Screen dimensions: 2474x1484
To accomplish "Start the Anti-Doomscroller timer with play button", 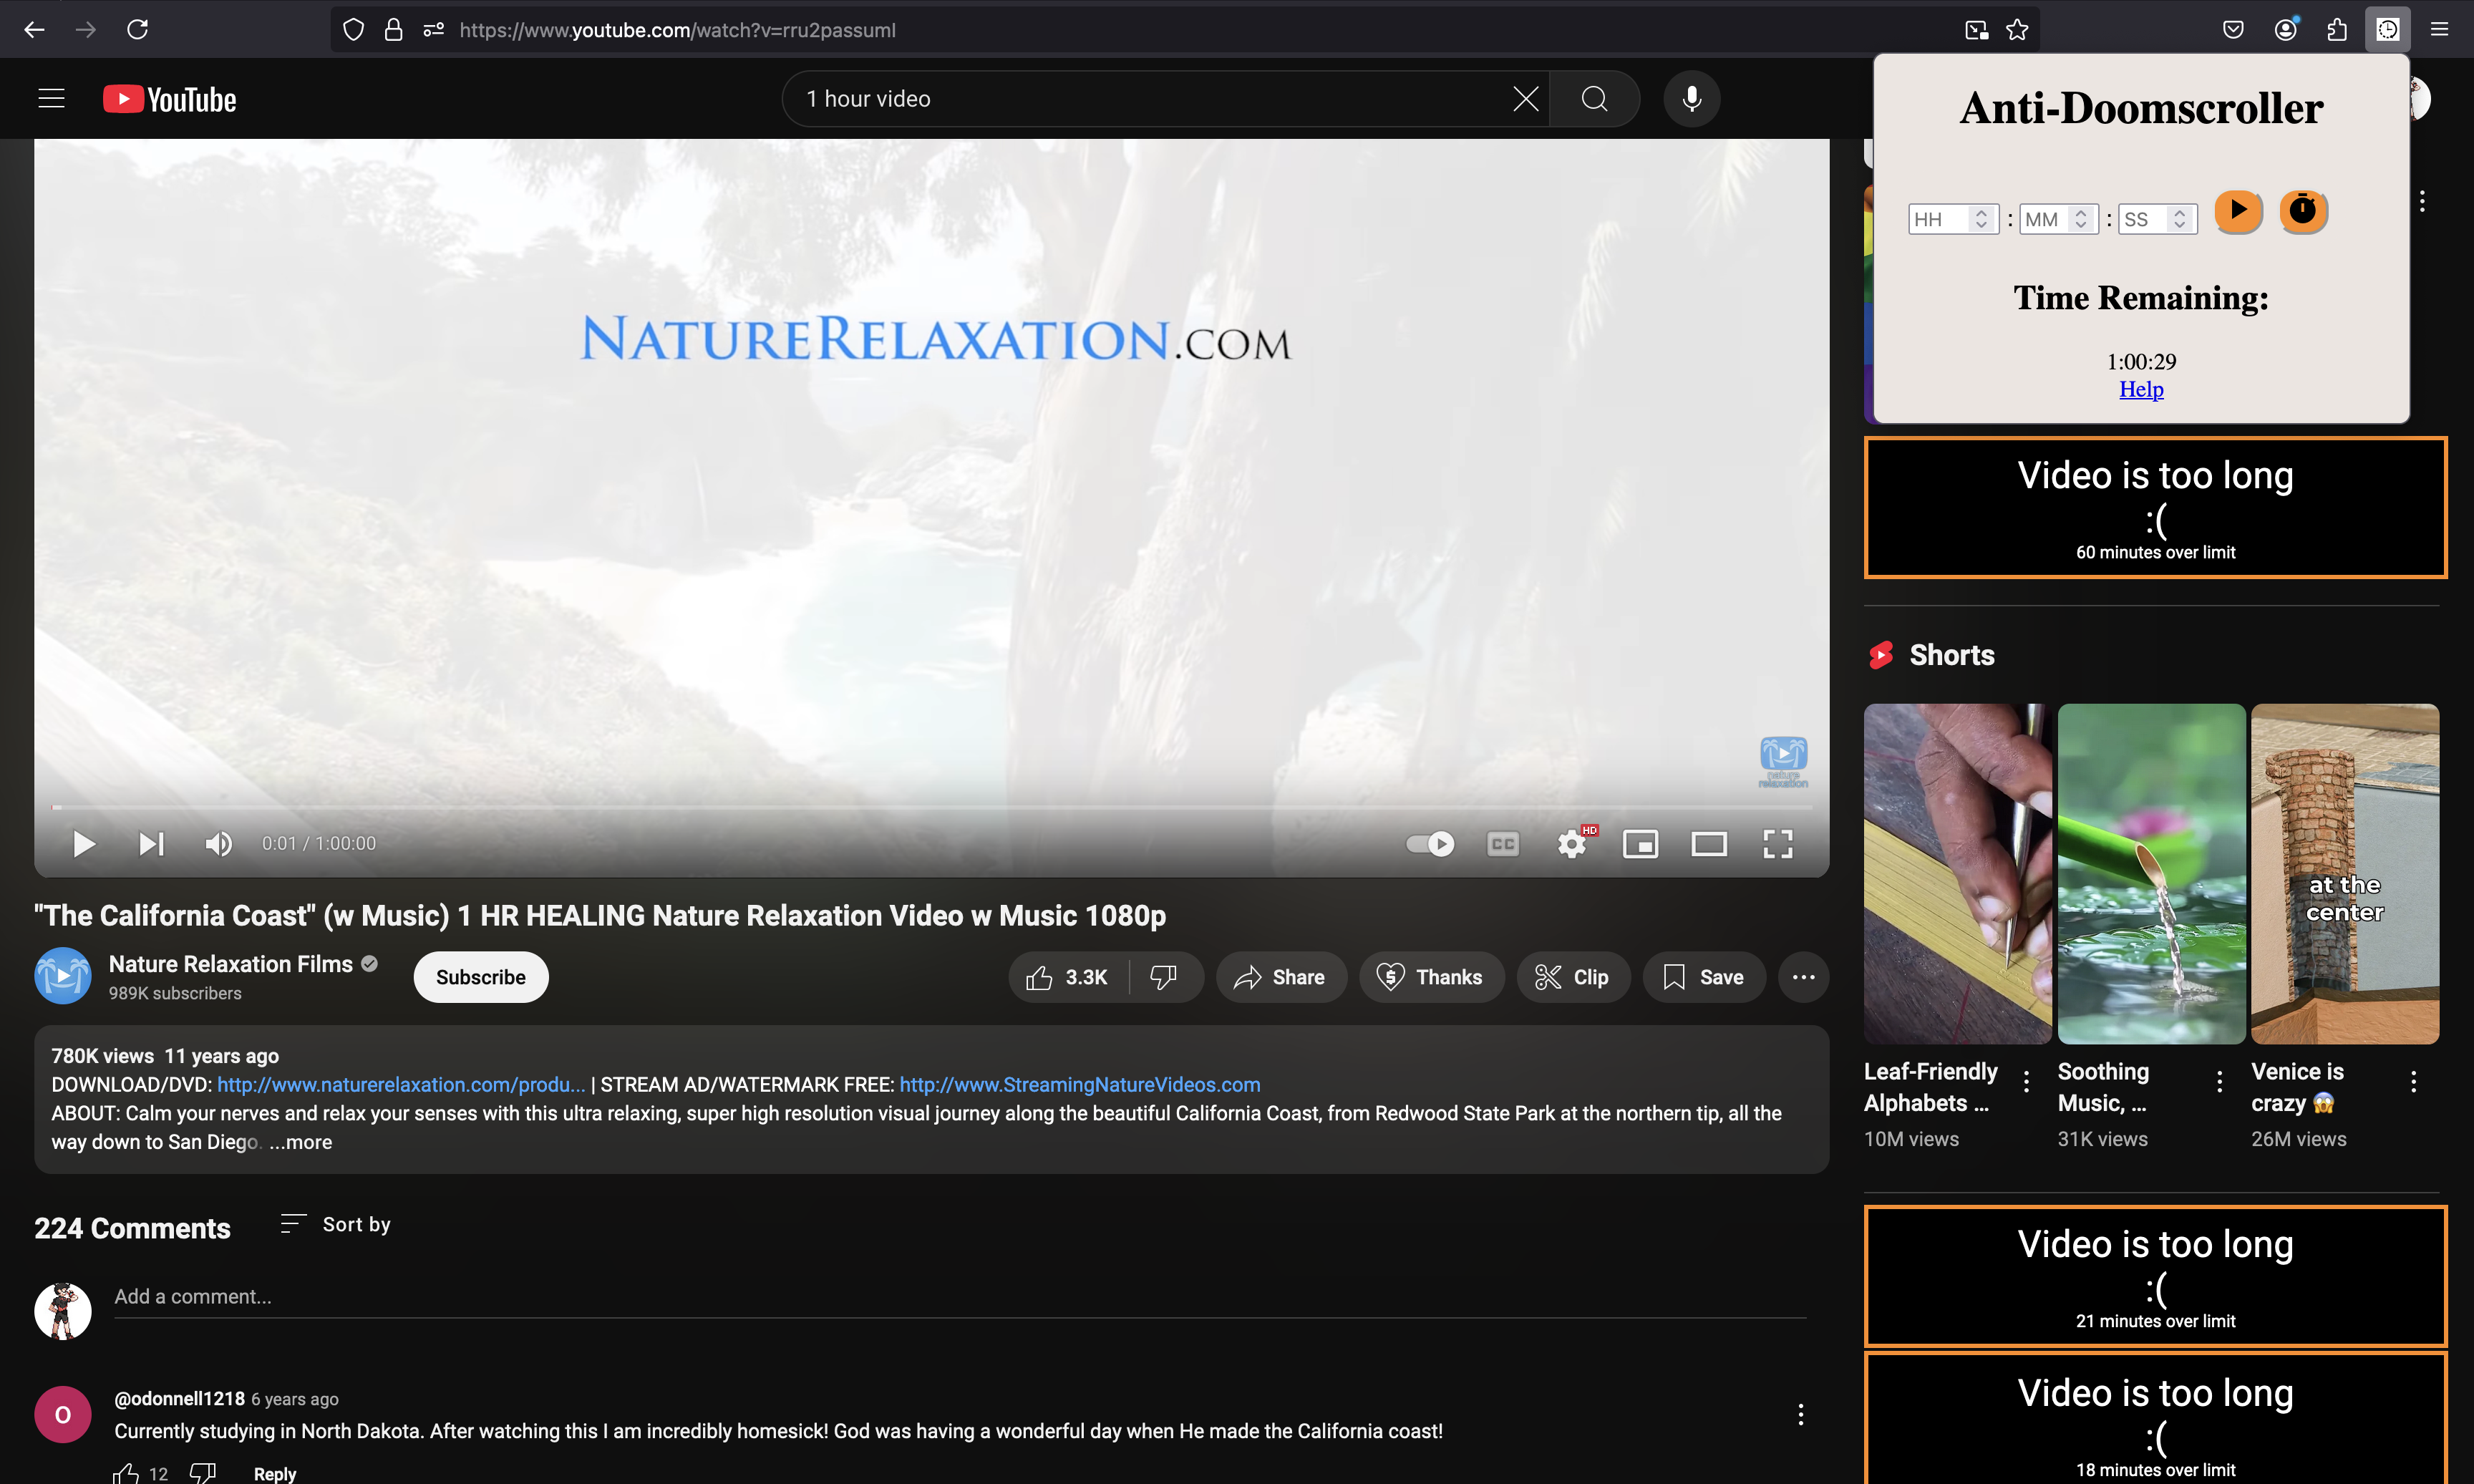I will (x=2238, y=211).
